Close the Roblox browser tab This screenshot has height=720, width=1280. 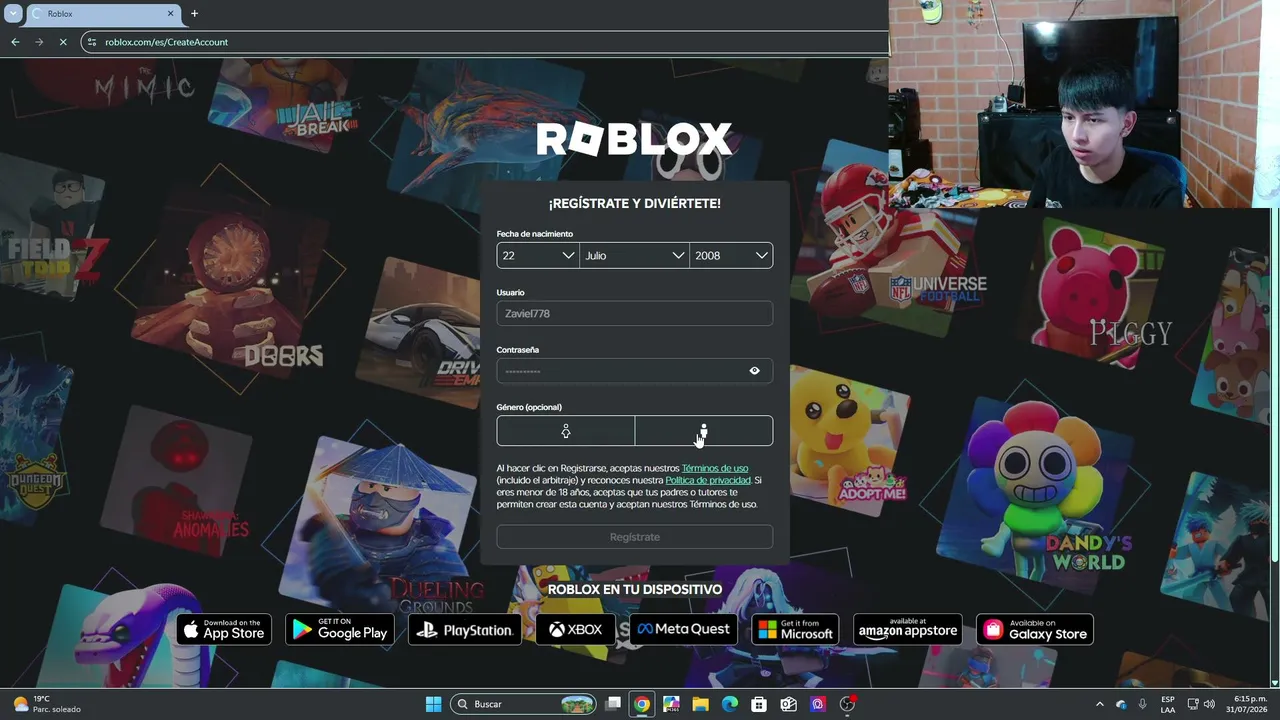(x=171, y=14)
